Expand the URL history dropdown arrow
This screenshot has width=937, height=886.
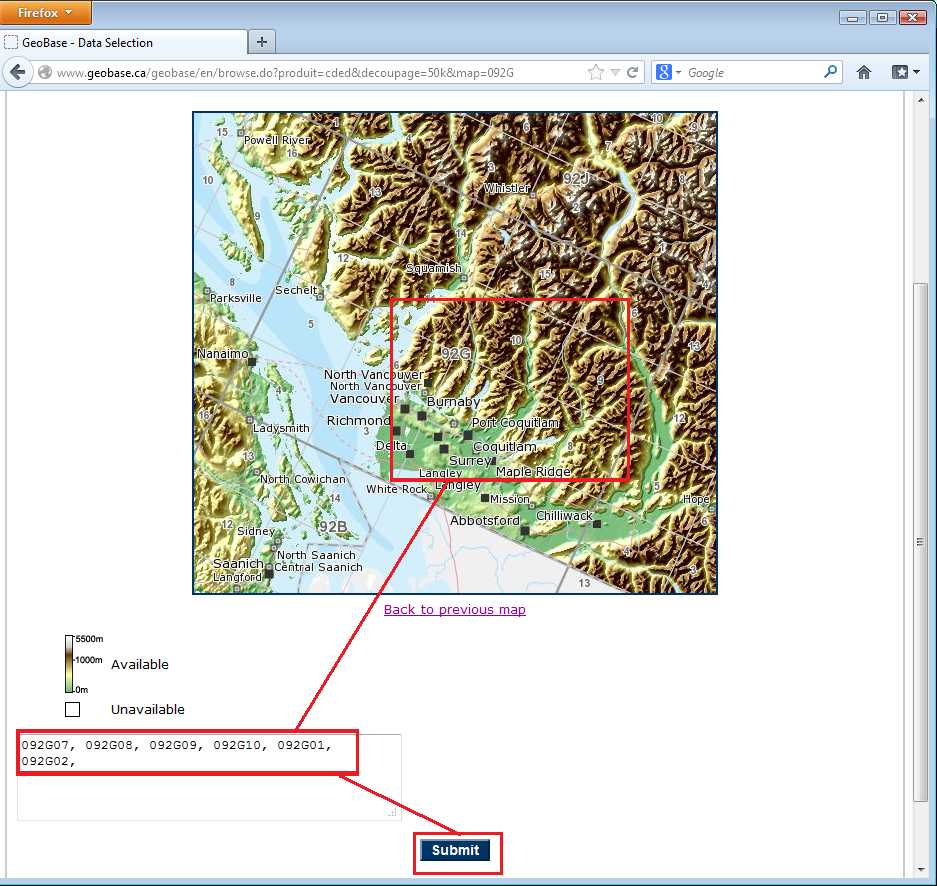(x=615, y=73)
